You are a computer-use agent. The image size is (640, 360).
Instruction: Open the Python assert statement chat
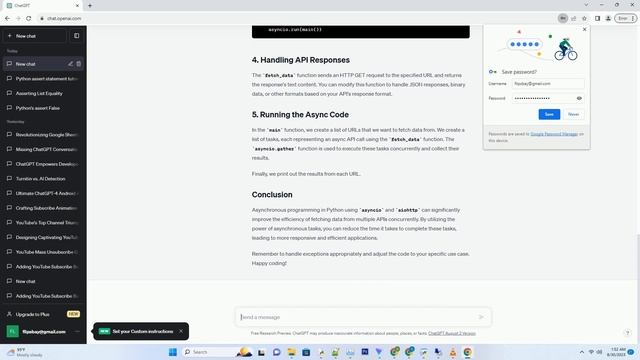click(x=43, y=78)
